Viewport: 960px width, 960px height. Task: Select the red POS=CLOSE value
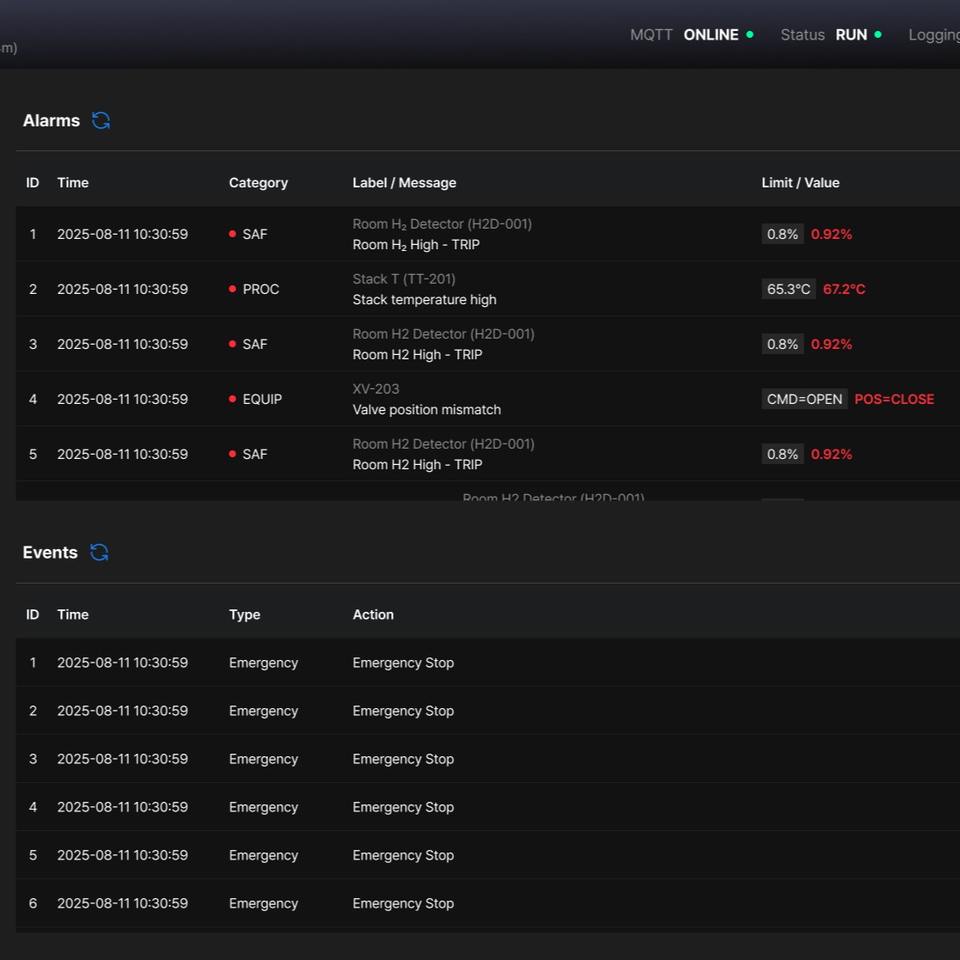point(894,399)
